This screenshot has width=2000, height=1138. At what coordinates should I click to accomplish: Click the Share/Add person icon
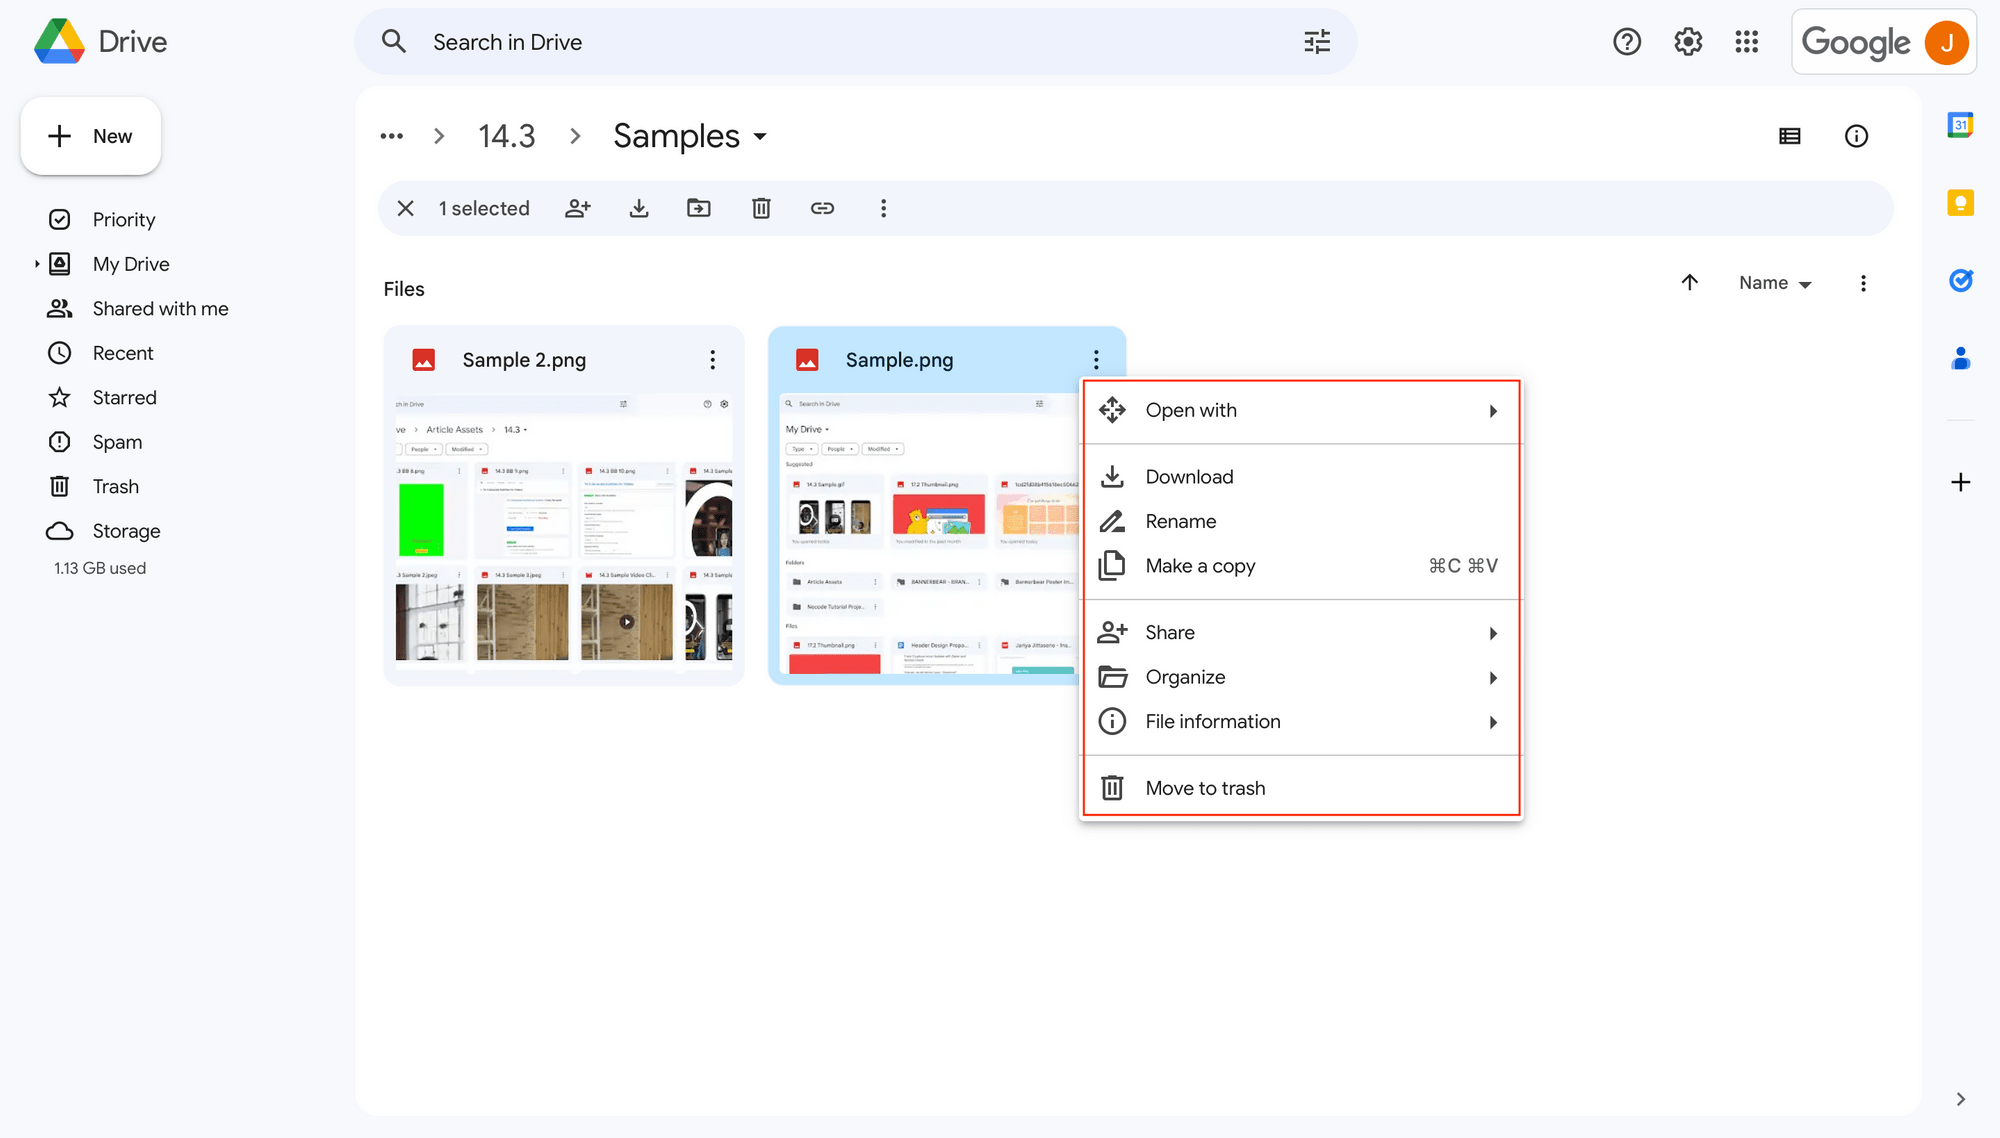click(x=577, y=208)
